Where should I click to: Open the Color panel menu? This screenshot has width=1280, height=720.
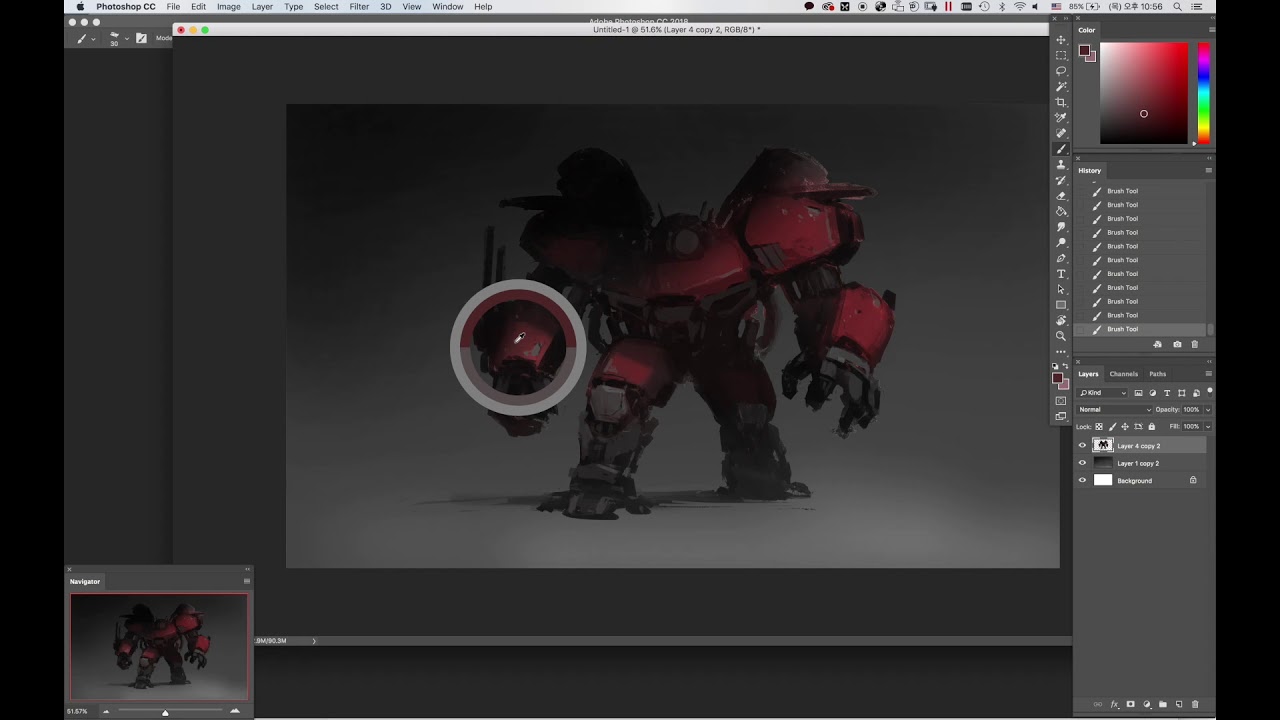click(1212, 30)
